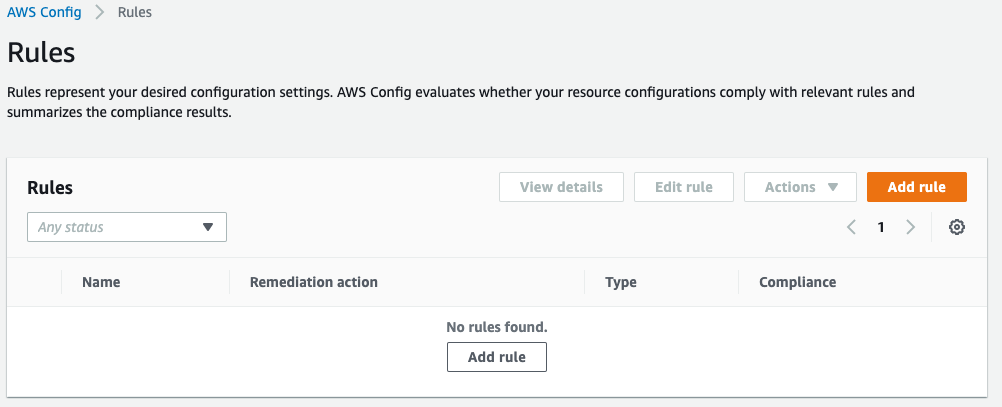Go to the previous page chevron
The image size is (1002, 407).
[851, 227]
